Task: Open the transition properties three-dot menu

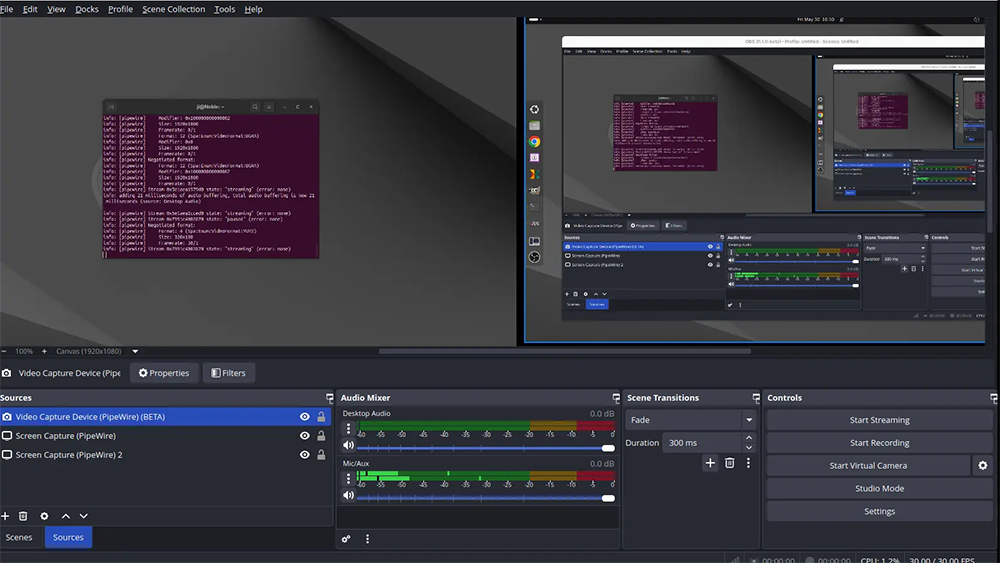Action: (748, 463)
